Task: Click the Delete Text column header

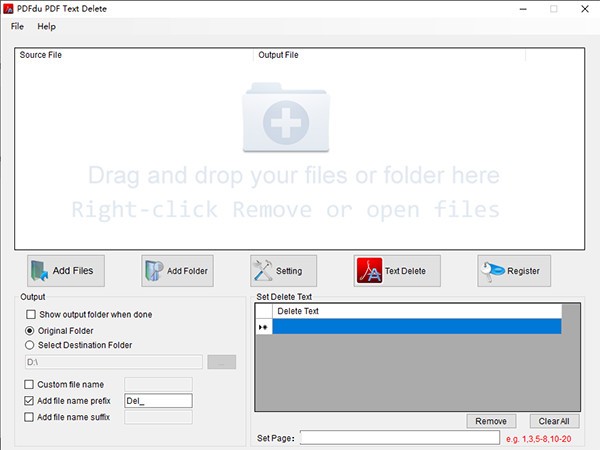Action: [x=417, y=311]
